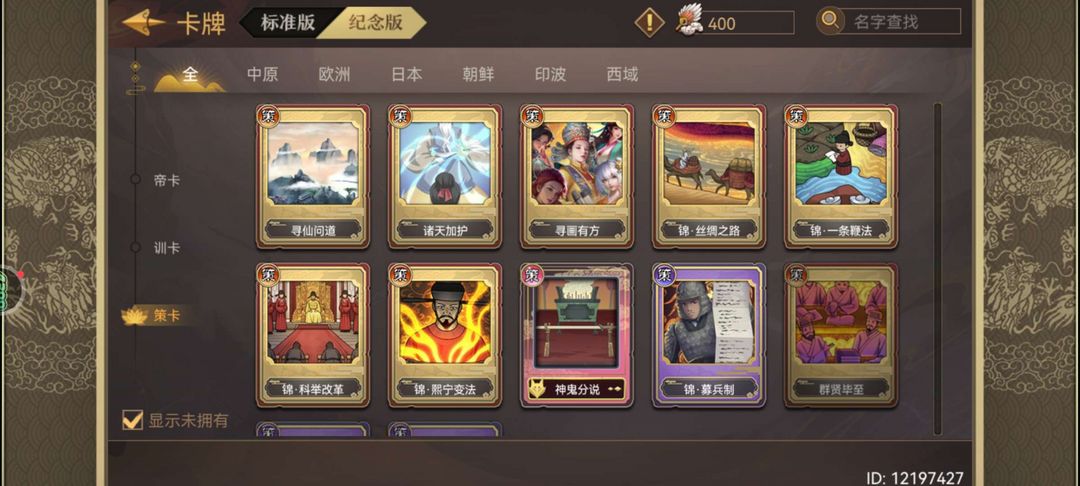Tap the fox icon on 神鬼分说 card

point(537,389)
